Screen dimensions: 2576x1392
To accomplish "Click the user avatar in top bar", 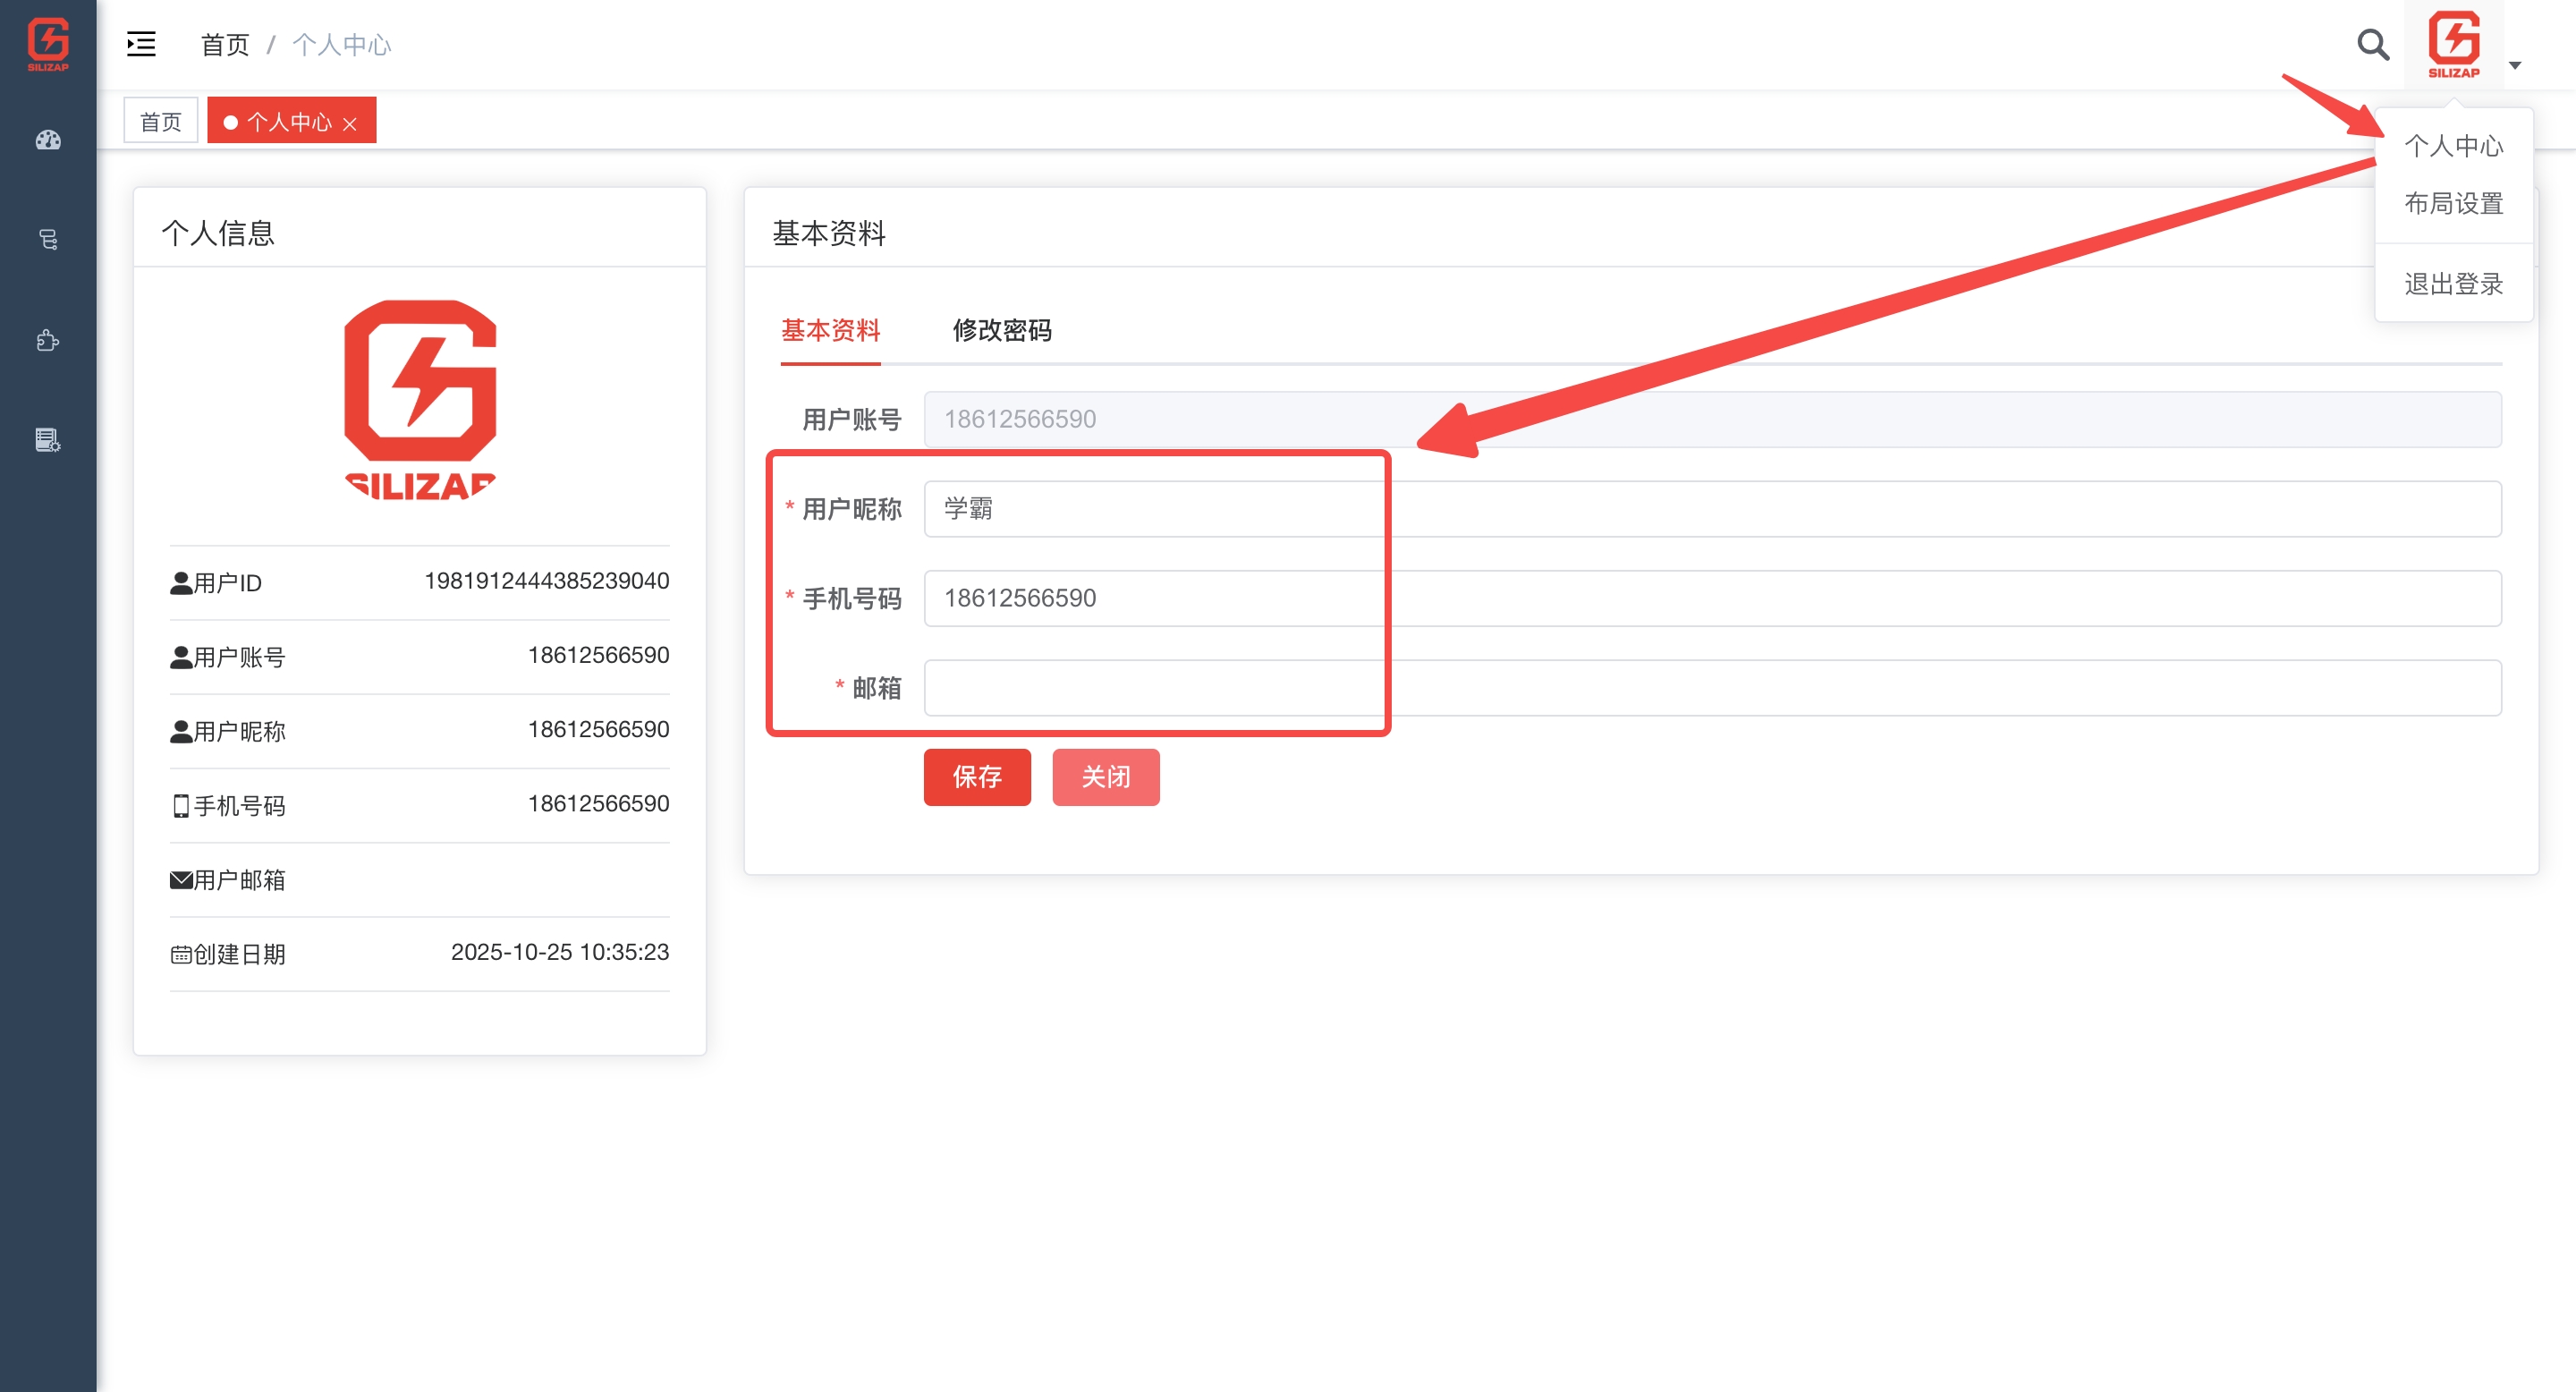I will 2453,44.
